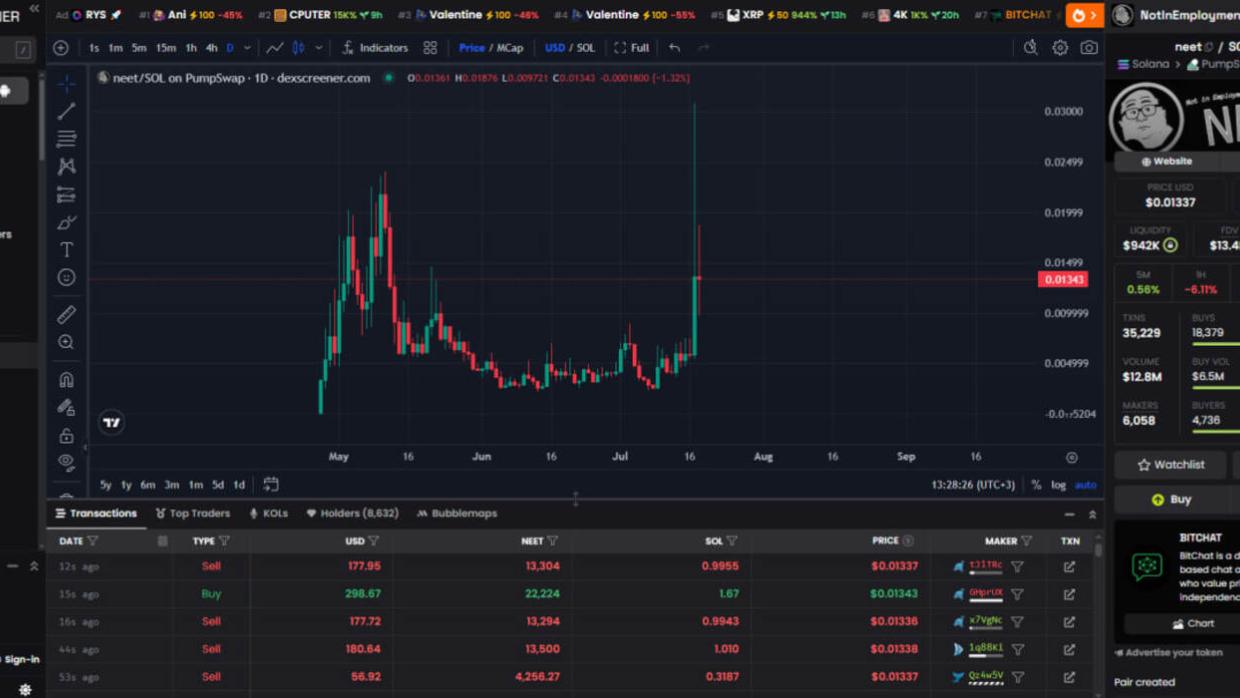The width and height of the screenshot is (1240, 698).
Task: Open the Top Traders tab
Action: click(x=192, y=513)
